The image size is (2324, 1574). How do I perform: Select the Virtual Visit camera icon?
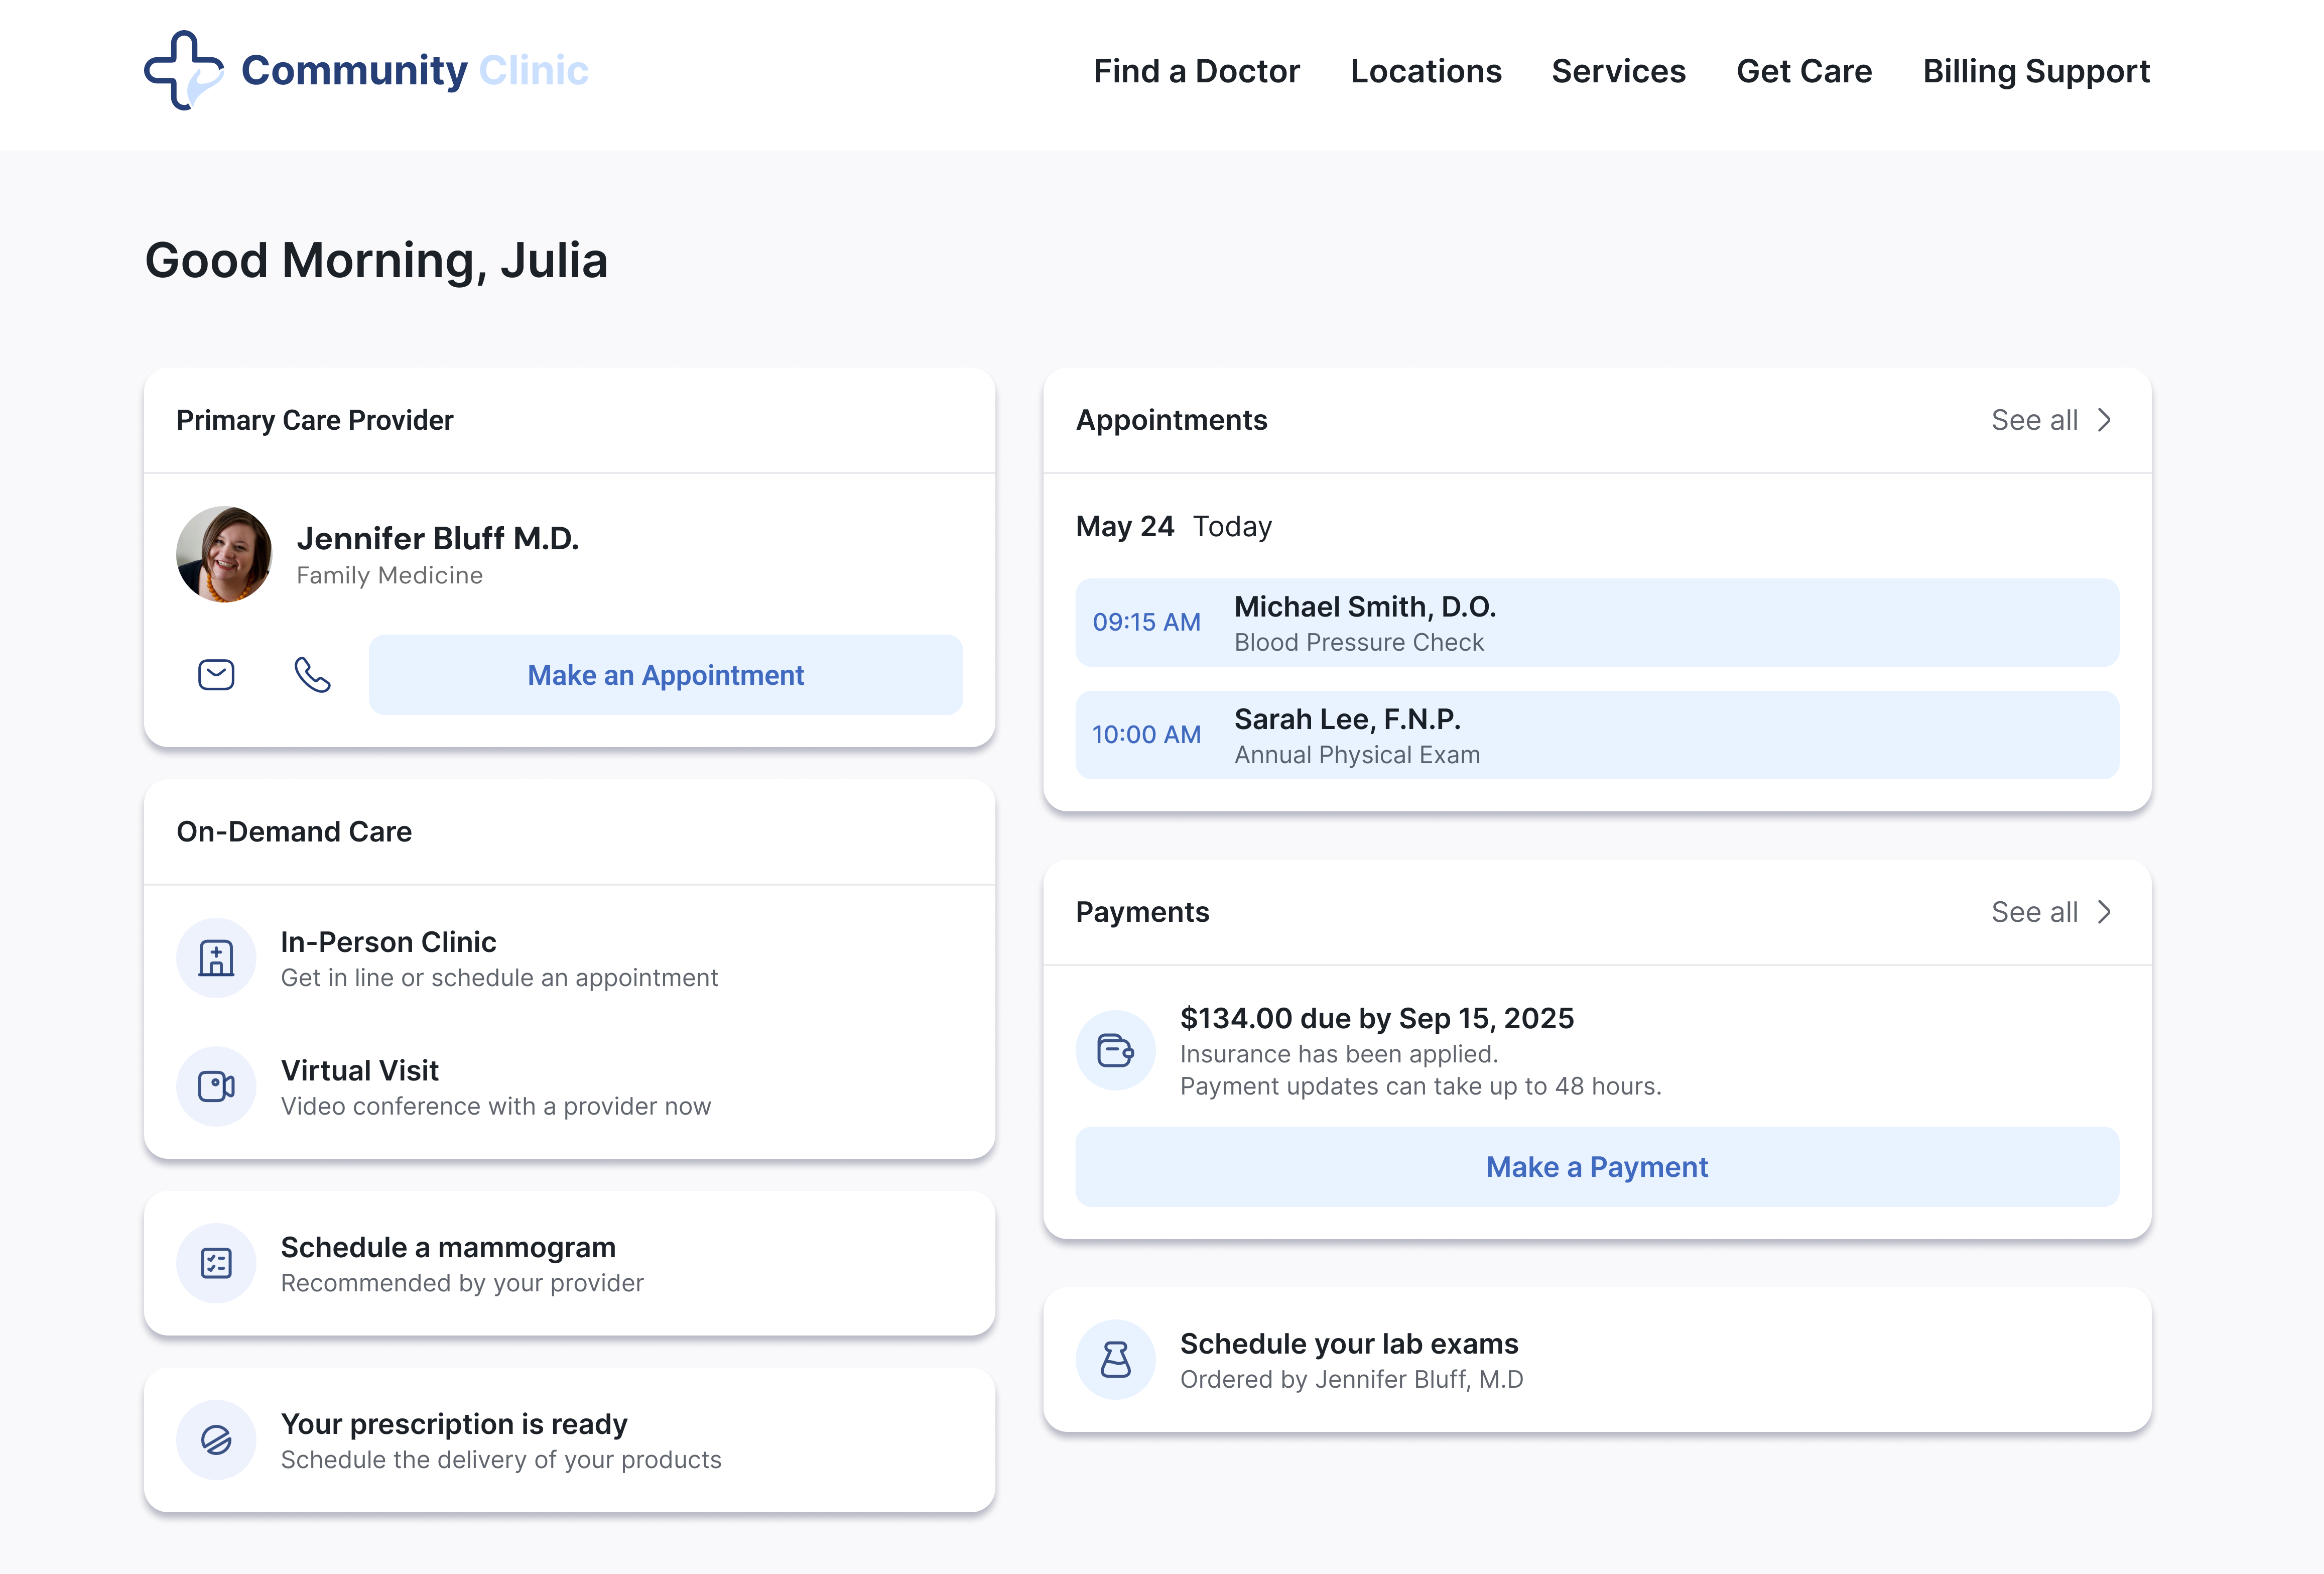coord(216,1086)
